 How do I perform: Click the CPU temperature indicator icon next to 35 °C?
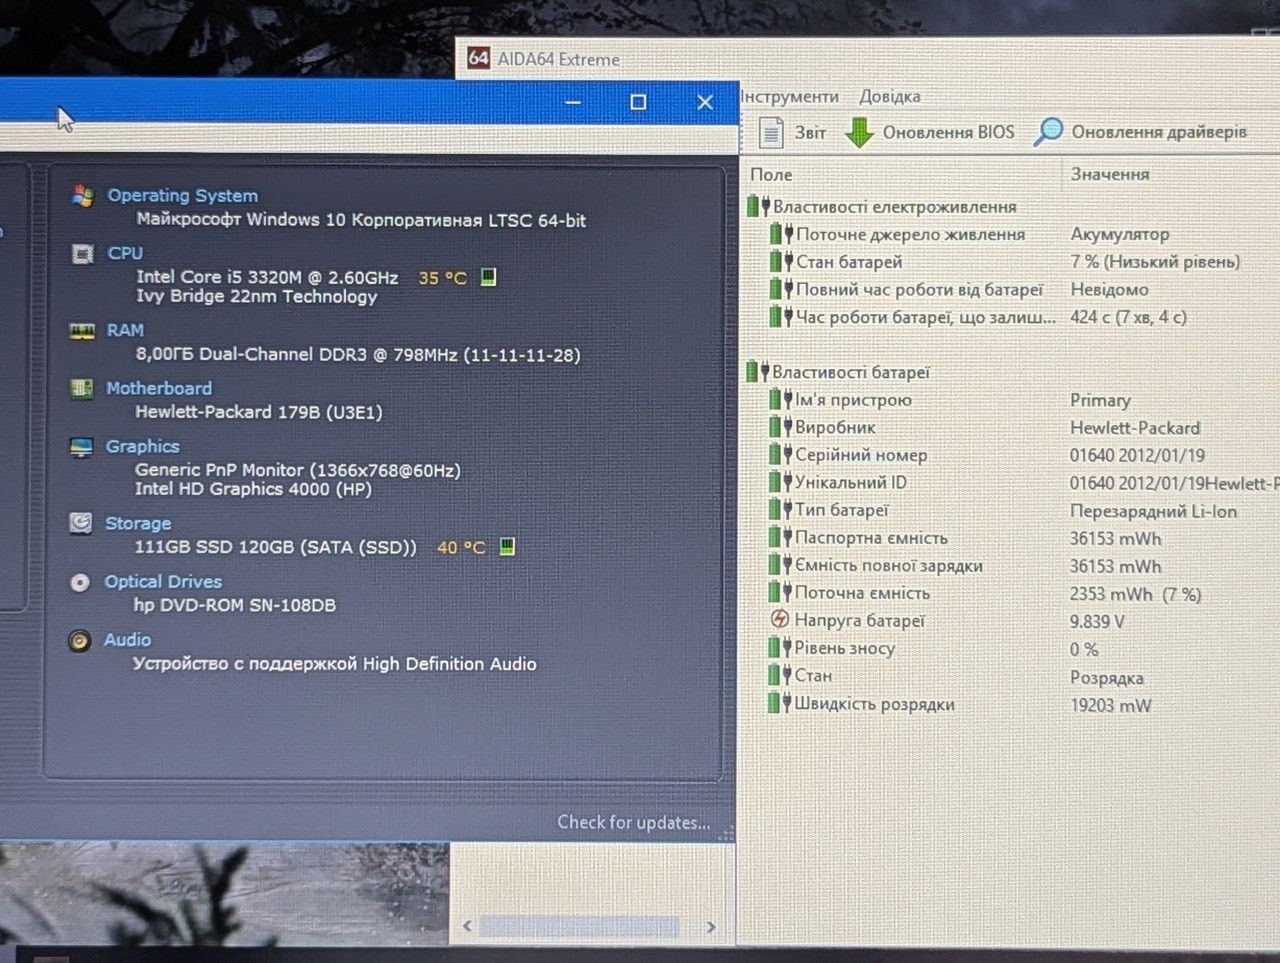[488, 277]
